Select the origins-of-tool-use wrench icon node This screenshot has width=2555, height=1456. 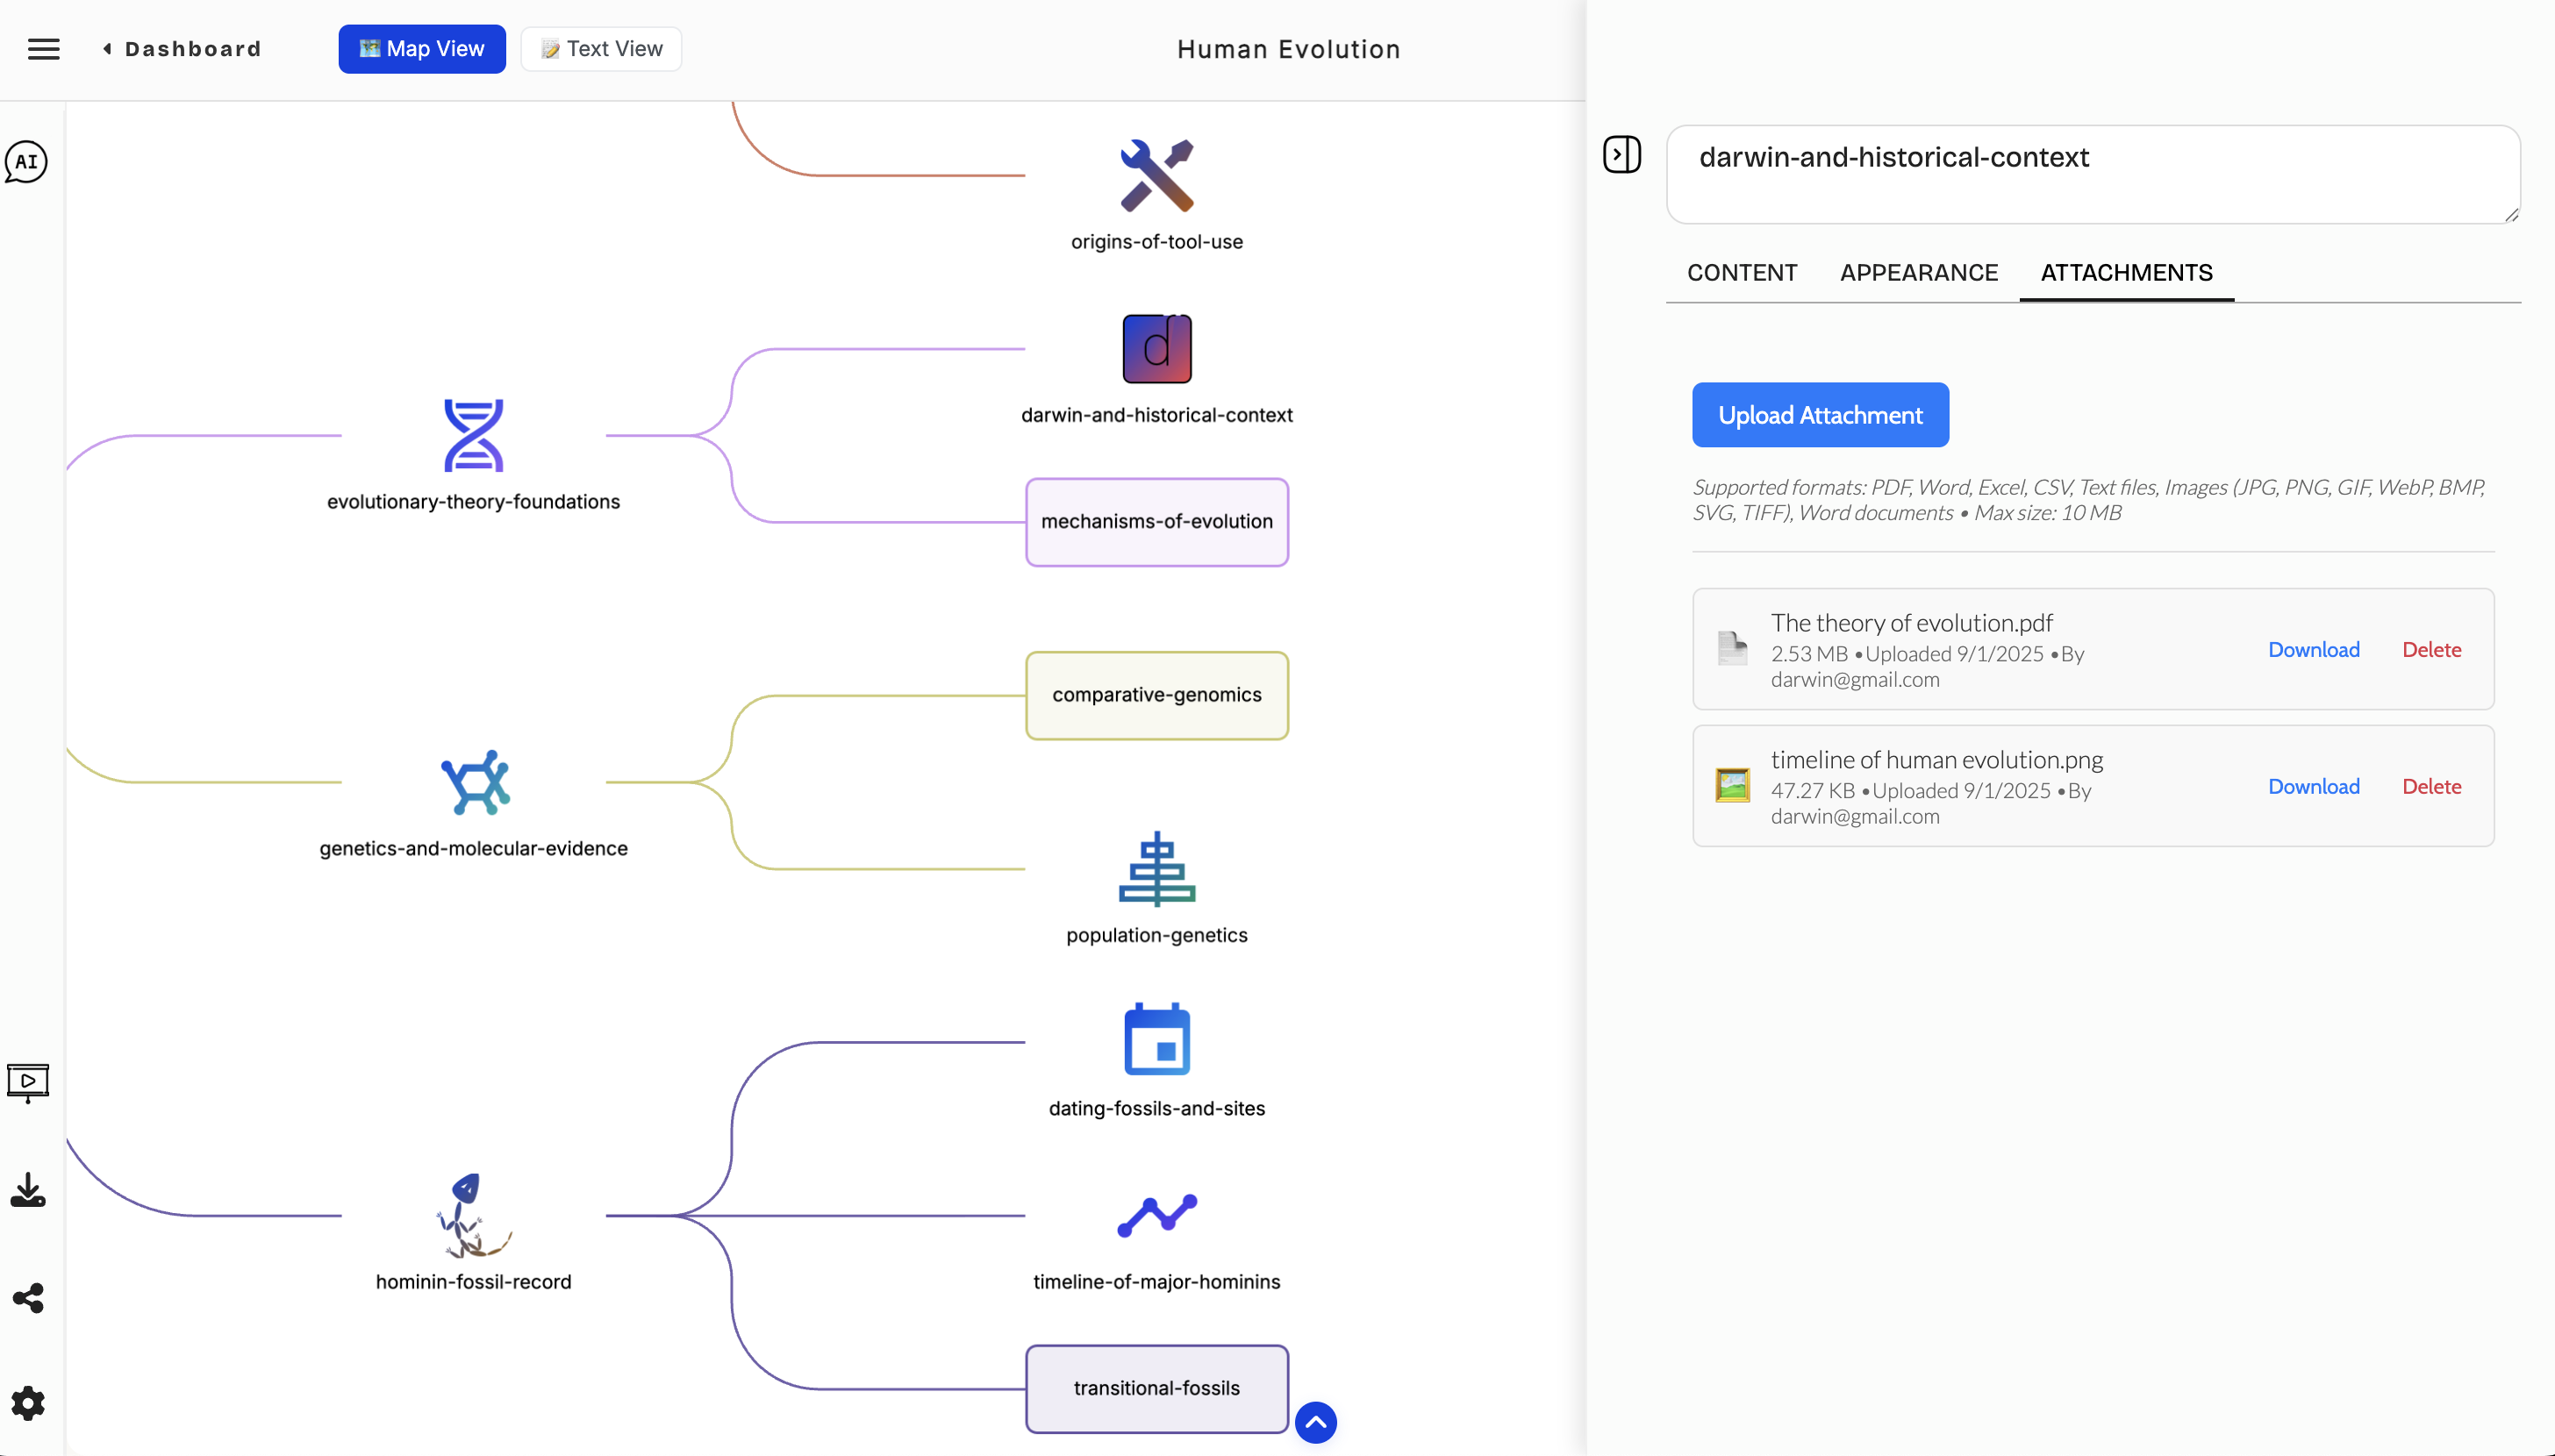click(1156, 176)
